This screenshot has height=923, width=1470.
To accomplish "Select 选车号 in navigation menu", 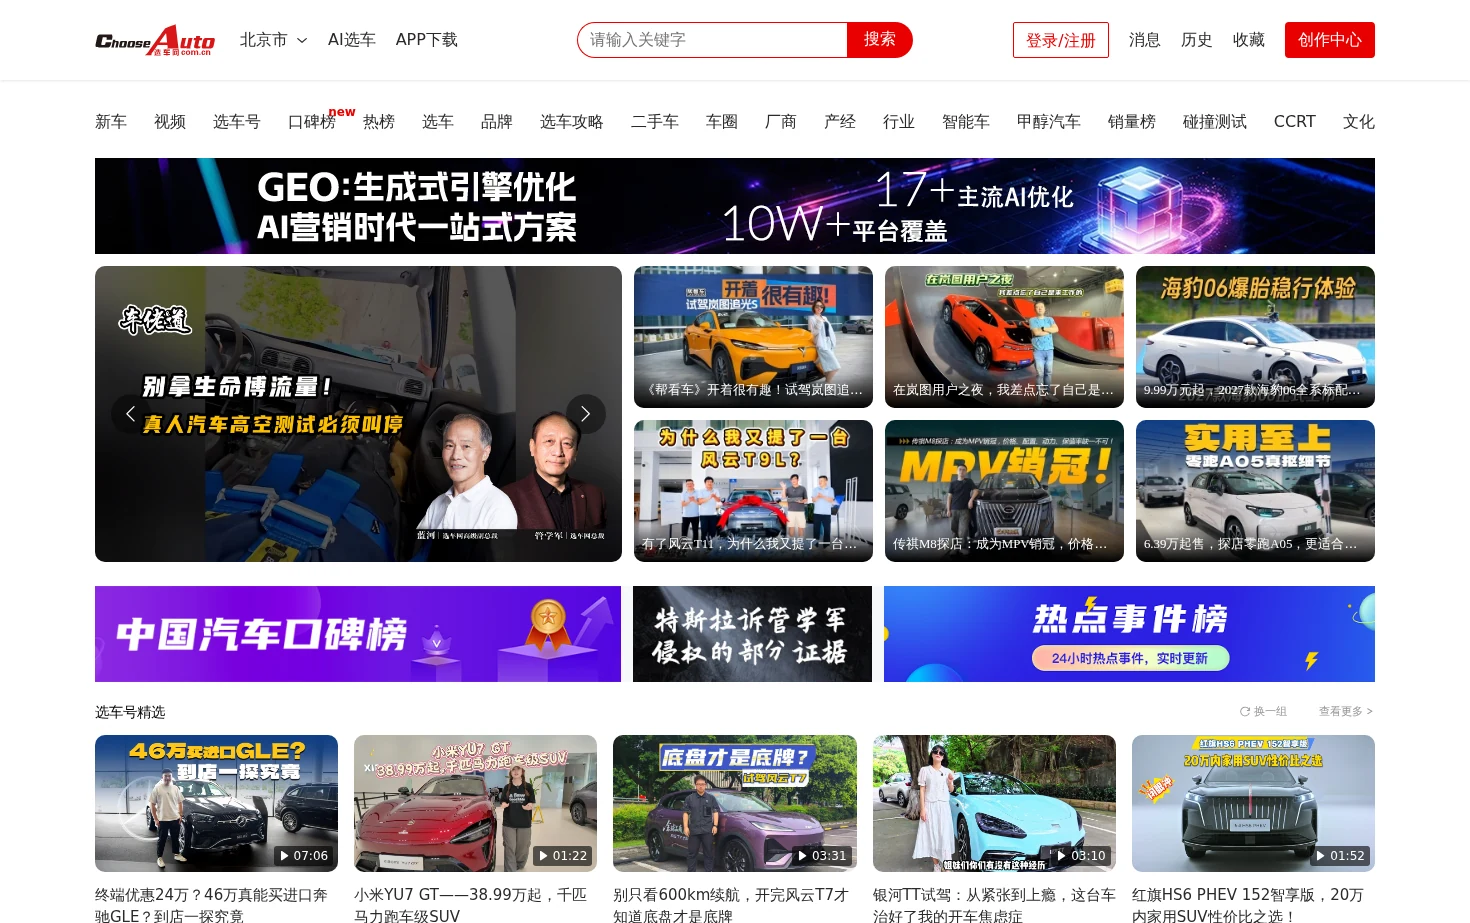I will pyautogui.click(x=237, y=122).
